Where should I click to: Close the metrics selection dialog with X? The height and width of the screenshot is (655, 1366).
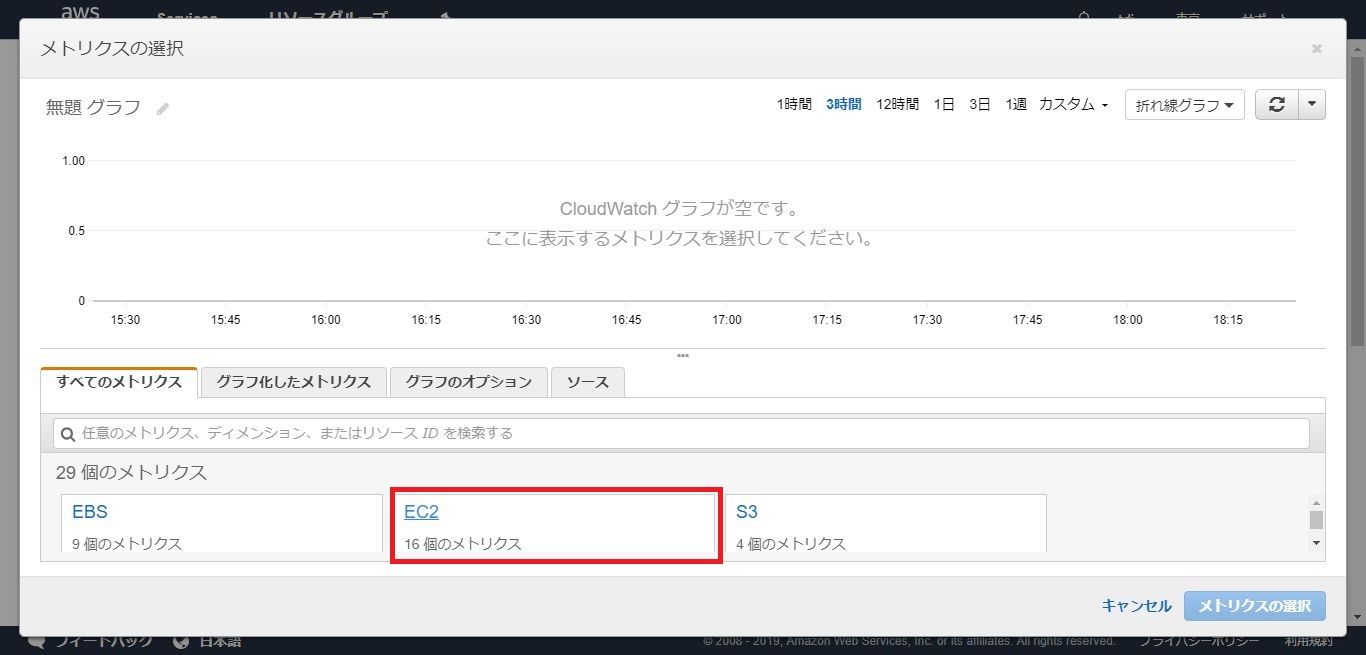click(x=1316, y=48)
